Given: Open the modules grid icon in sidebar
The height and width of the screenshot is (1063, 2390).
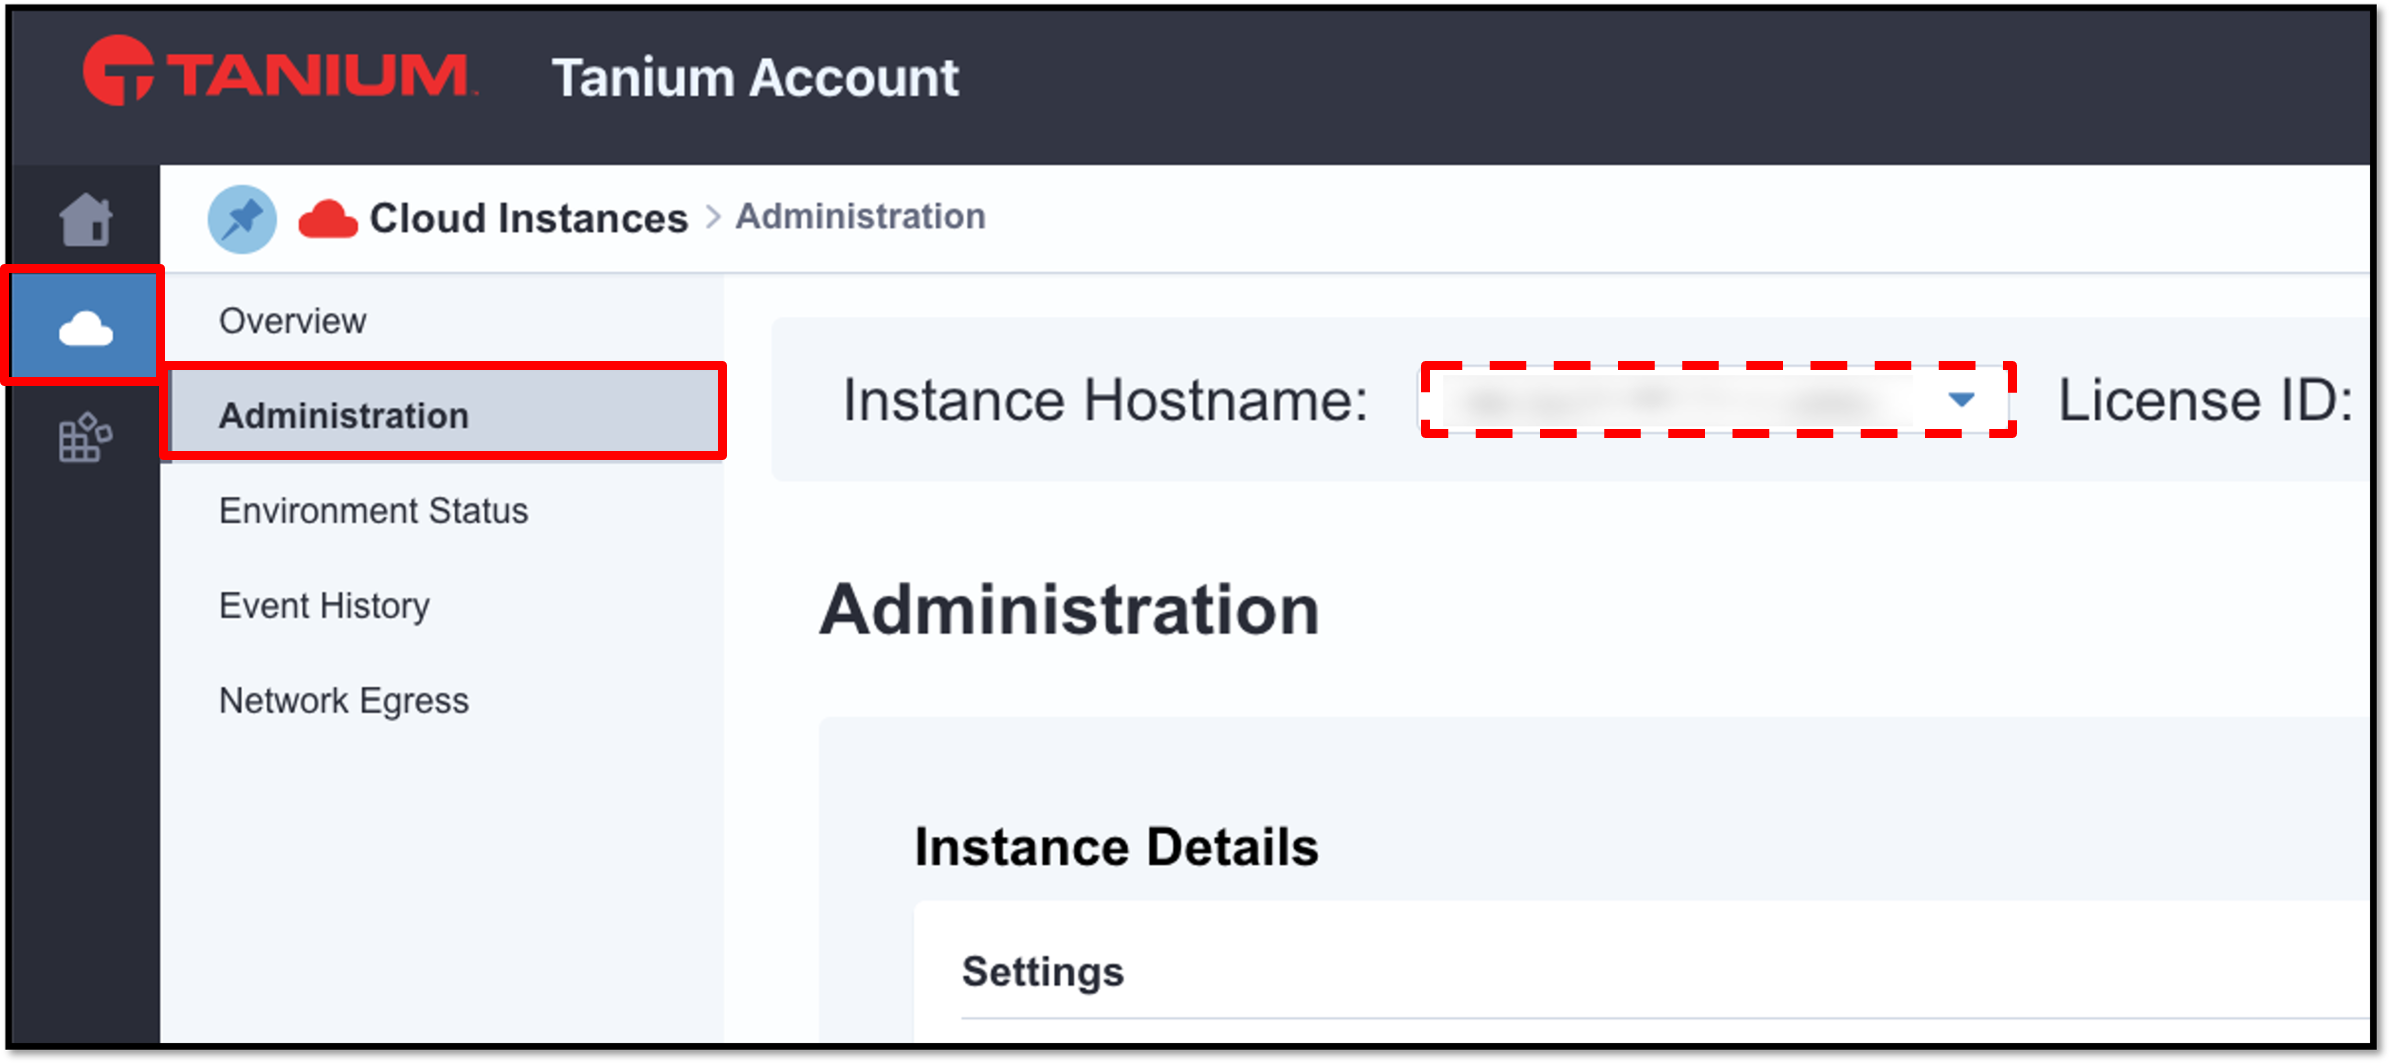Looking at the screenshot, I should pyautogui.click(x=85, y=437).
